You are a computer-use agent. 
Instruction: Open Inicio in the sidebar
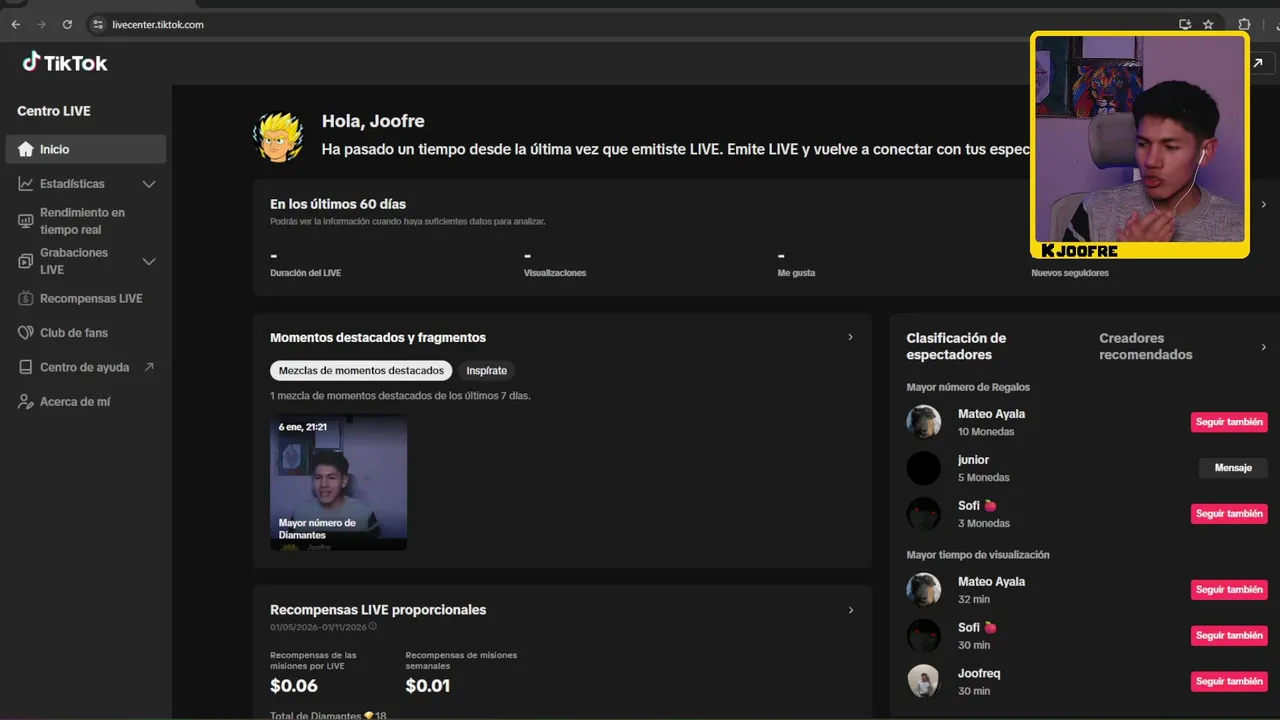point(86,149)
